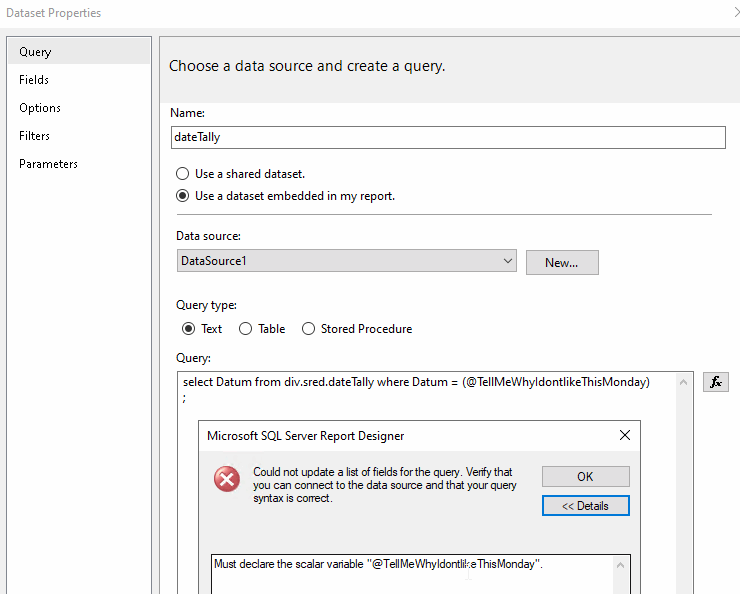Open the Parameters page
Image resolution: width=740 pixels, height=594 pixels.
click(48, 164)
